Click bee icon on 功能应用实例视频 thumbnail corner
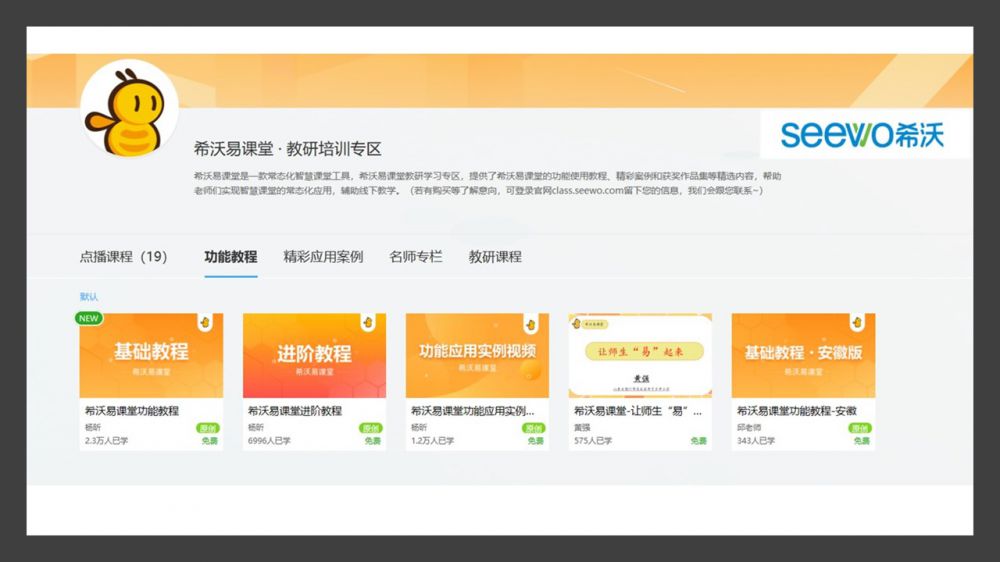This screenshot has width=1000, height=562. point(531,323)
